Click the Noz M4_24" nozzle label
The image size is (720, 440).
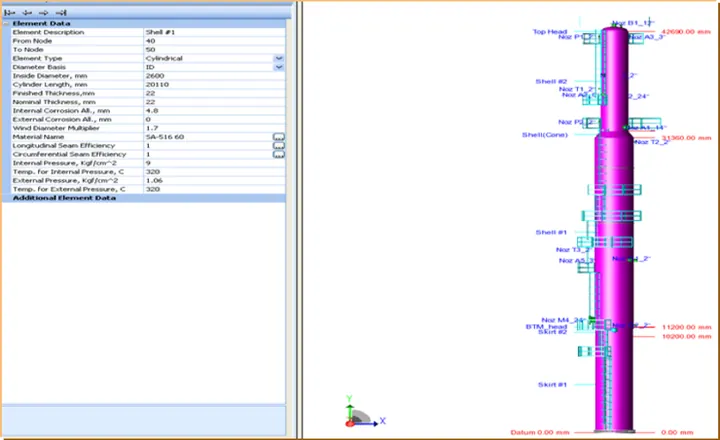(563, 320)
